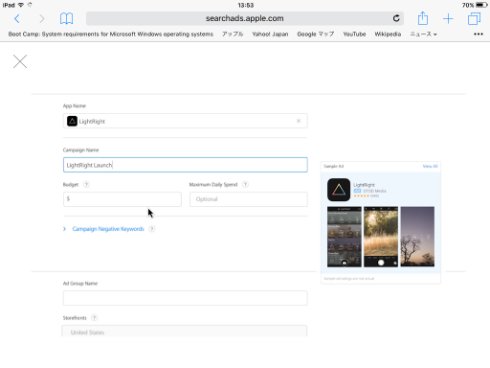Open the bookmarks book icon
490x368 pixels.
point(66,19)
